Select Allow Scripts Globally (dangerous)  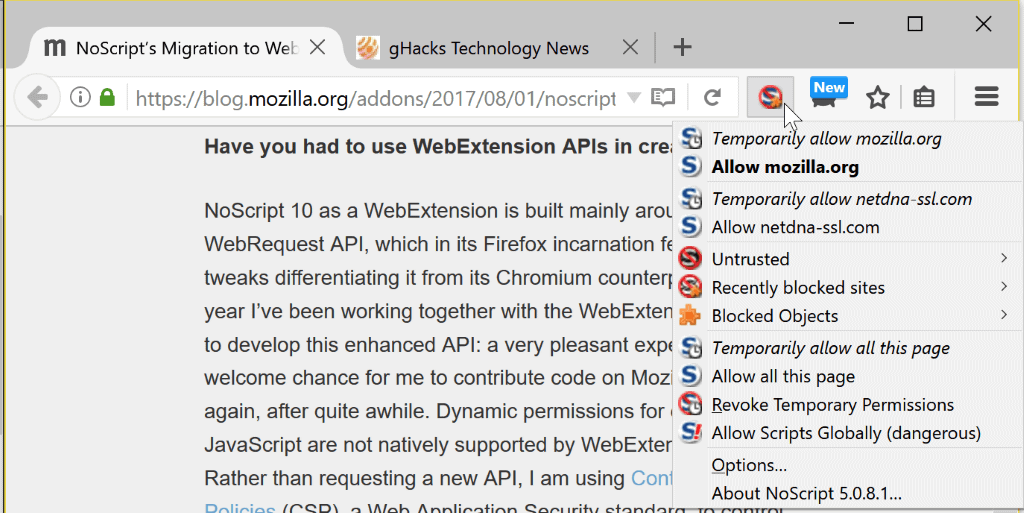coord(847,433)
